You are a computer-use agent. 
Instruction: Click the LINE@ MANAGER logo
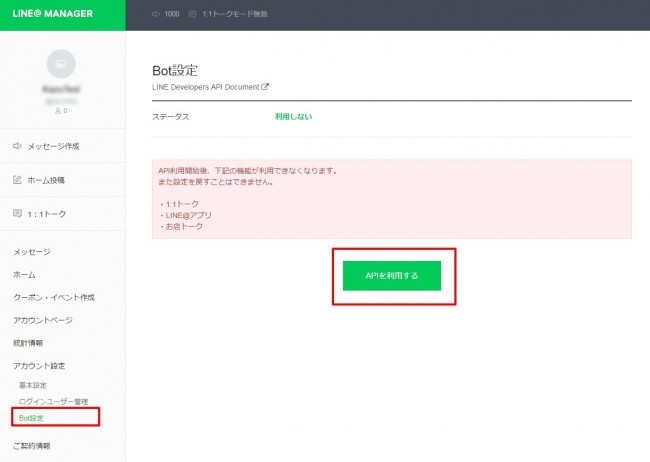pyautogui.click(x=53, y=14)
